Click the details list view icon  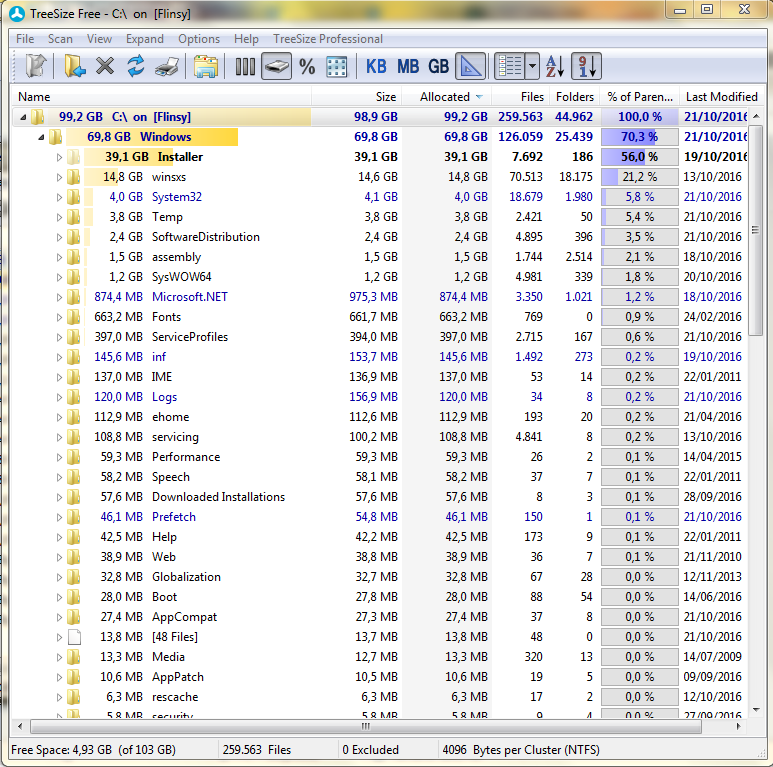(x=510, y=66)
